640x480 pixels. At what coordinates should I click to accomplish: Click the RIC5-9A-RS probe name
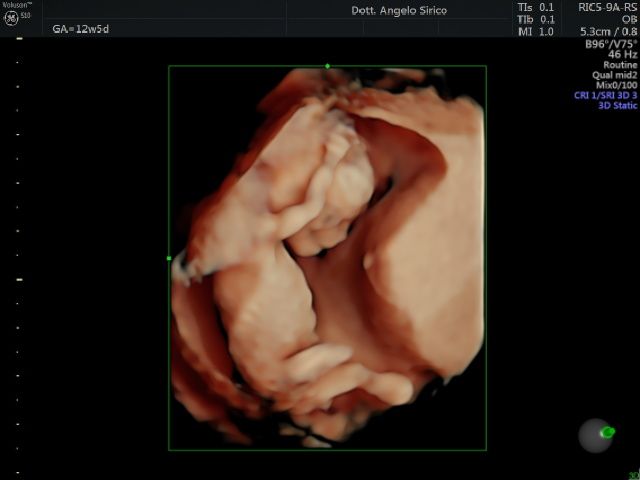tap(608, 6)
